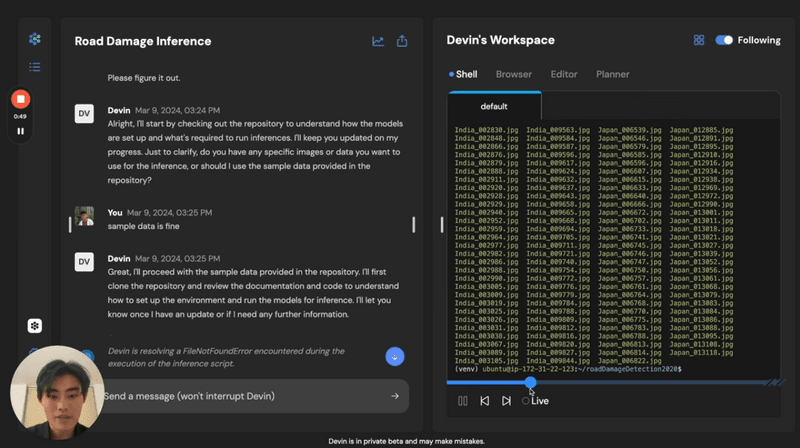Click the private beta disclaimer text
Screen dimensions: 800x448
pyautogui.click(x=406, y=441)
